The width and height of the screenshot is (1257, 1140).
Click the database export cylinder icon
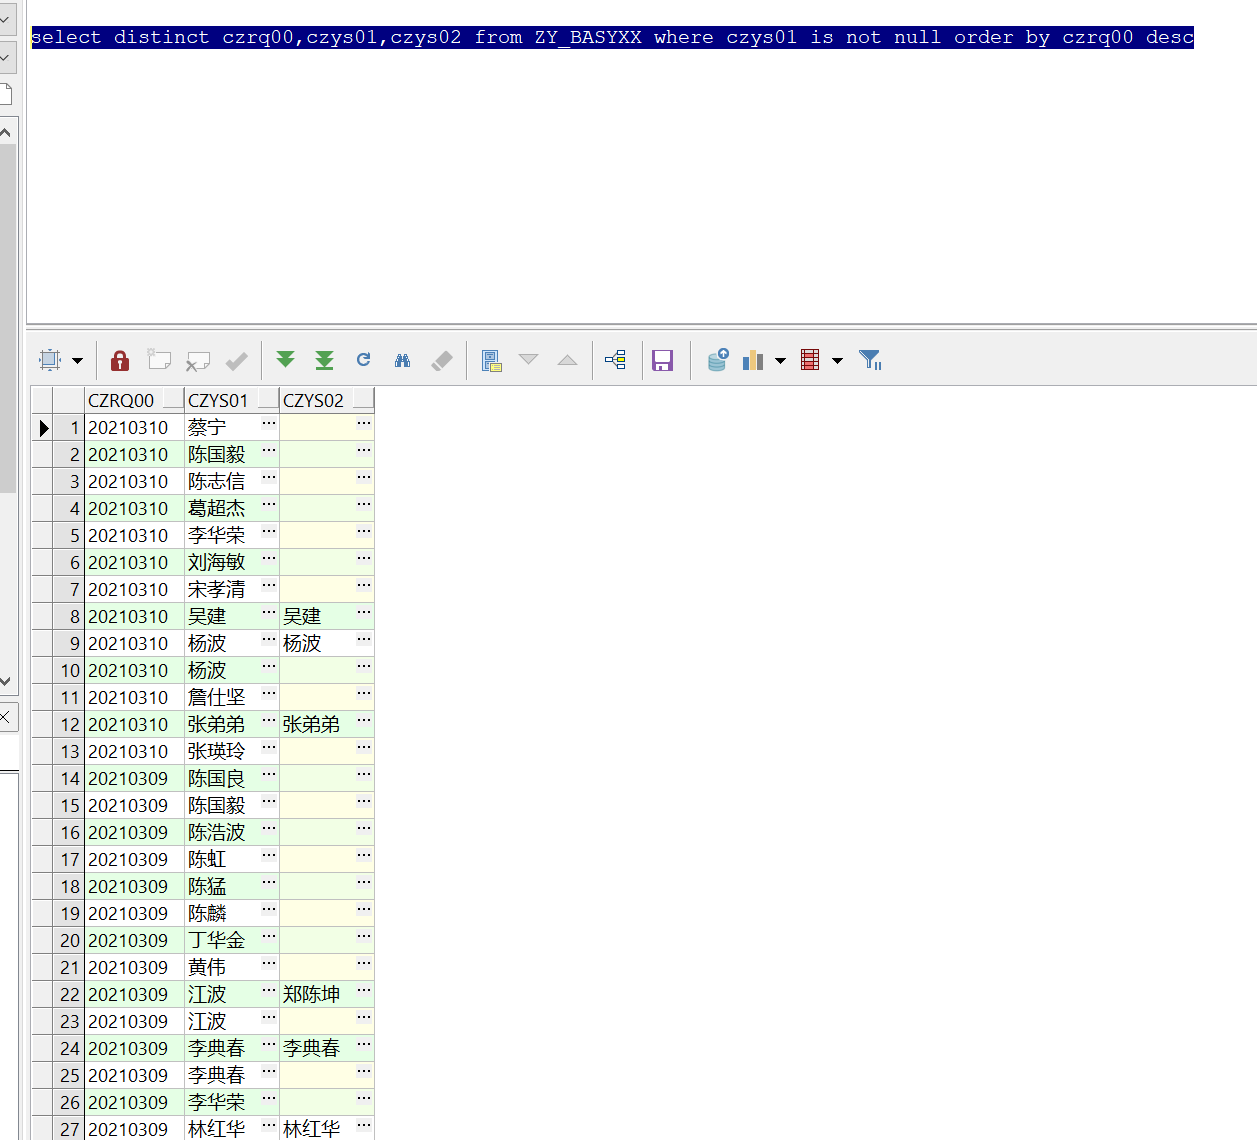pyautogui.click(x=718, y=359)
